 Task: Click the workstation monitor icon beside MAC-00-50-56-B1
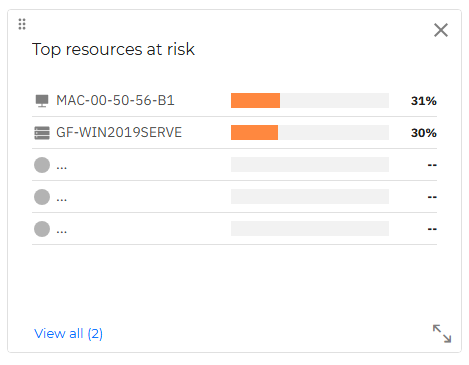(42, 101)
